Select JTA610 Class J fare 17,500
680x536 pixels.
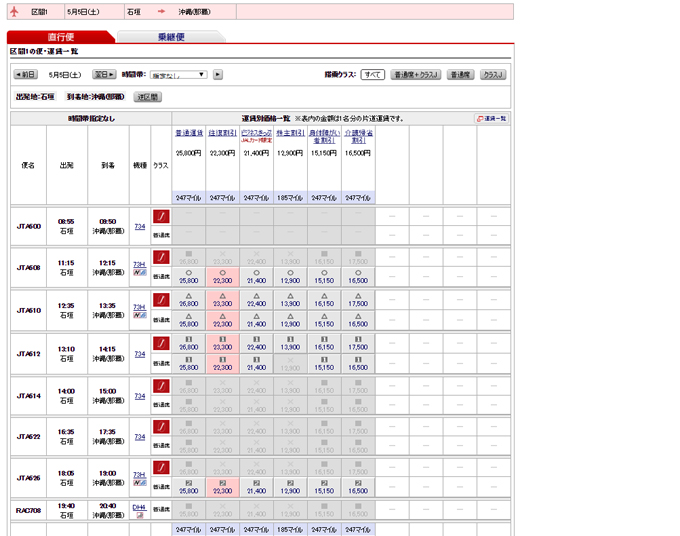pos(358,300)
